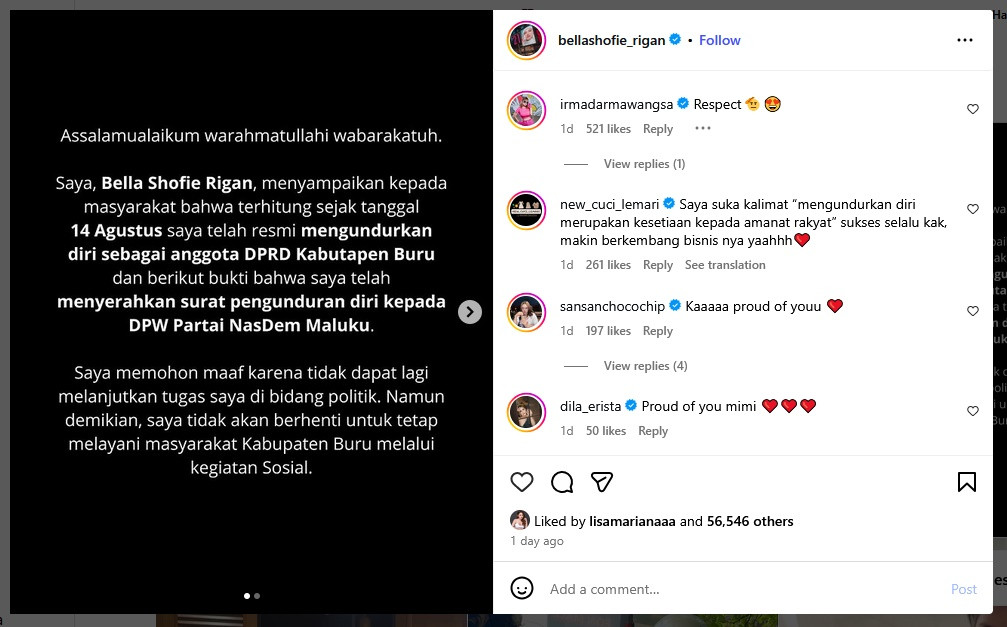The height and width of the screenshot is (627, 1007).
Task: Follow bellashofie_rigan
Action: [719, 40]
